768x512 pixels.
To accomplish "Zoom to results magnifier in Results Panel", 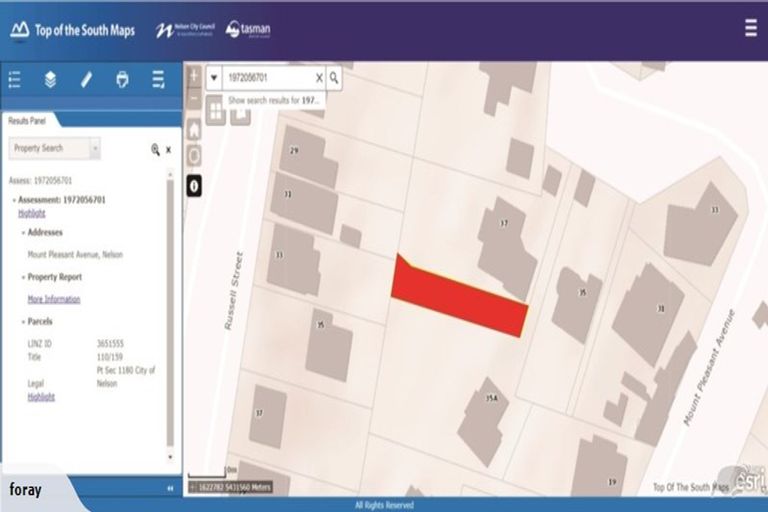I will coord(155,149).
